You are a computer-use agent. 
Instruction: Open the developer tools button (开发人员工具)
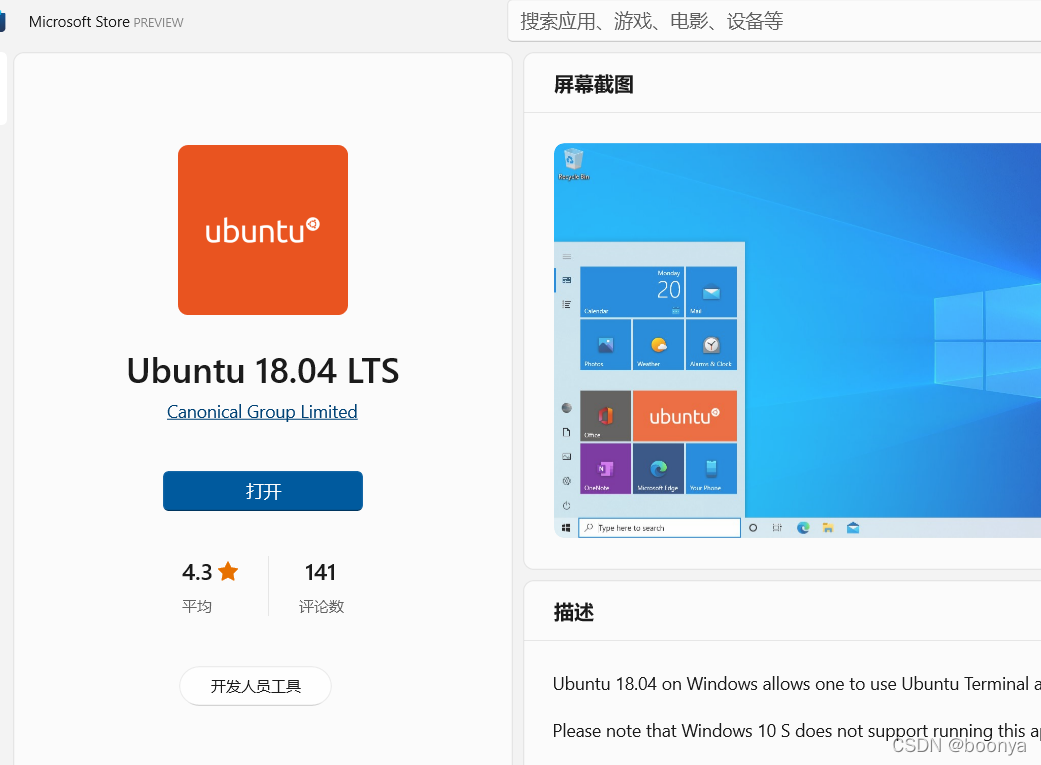point(256,686)
